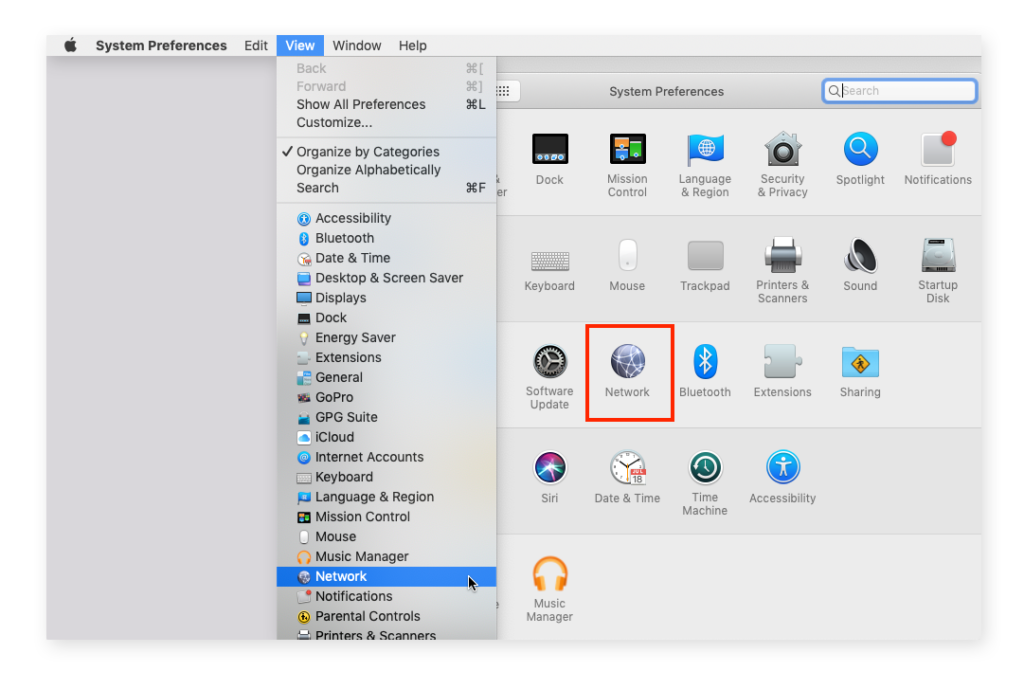The width and height of the screenshot is (1024, 689).
Task: Open the Spotlight pane icon
Action: pos(860,149)
